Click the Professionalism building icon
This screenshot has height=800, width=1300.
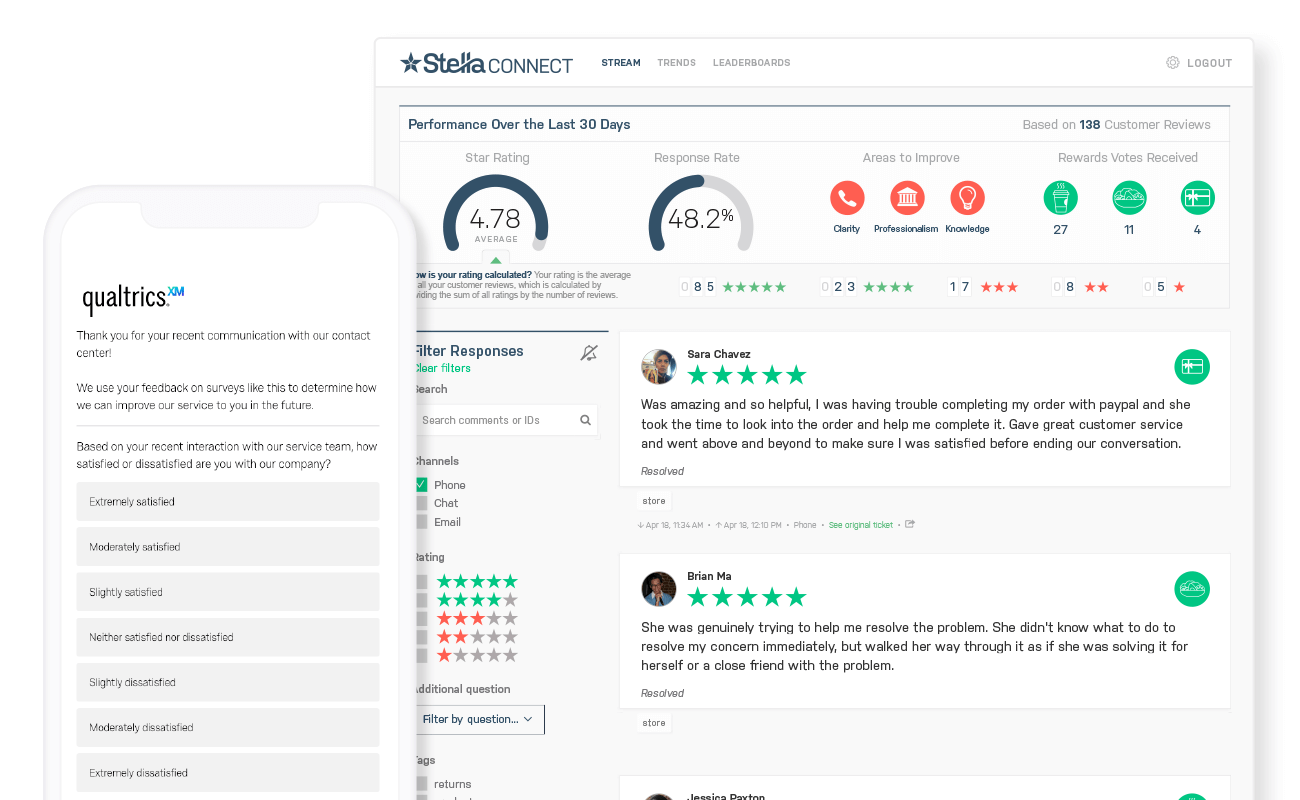(907, 198)
